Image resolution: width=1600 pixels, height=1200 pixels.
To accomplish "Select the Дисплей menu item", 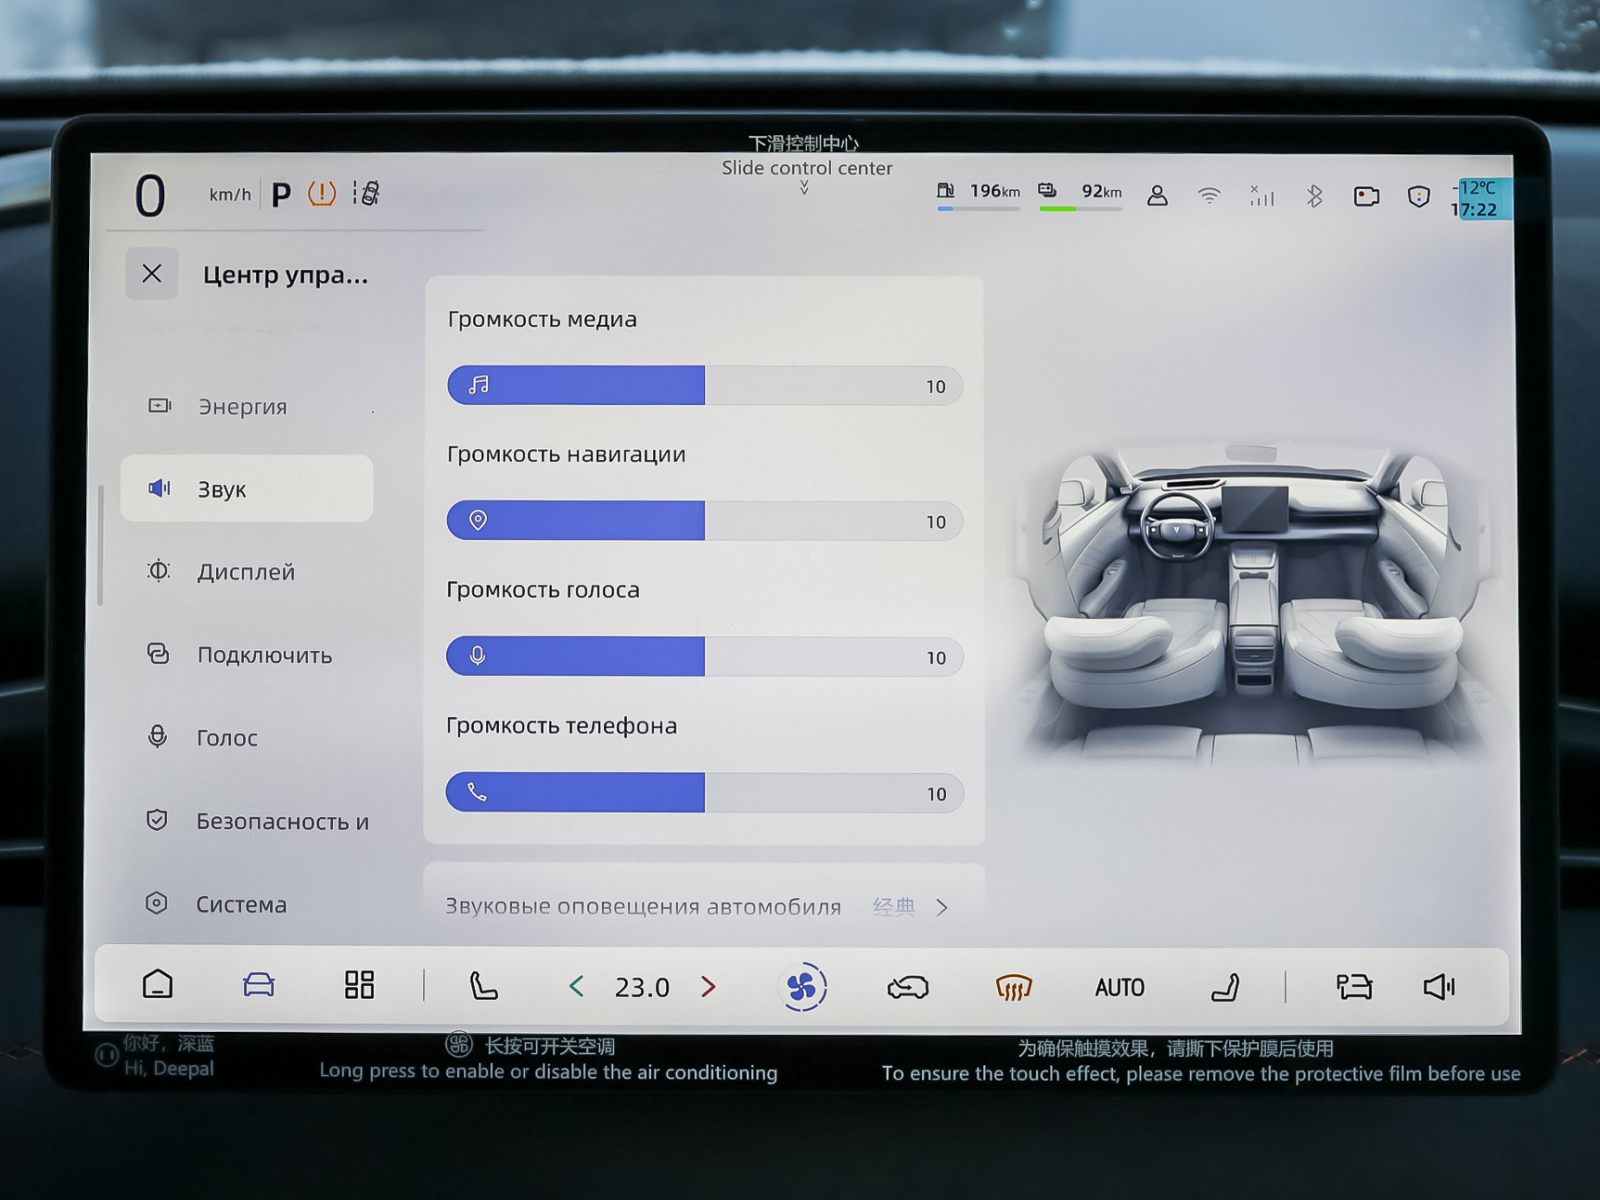I will pyautogui.click(x=246, y=572).
